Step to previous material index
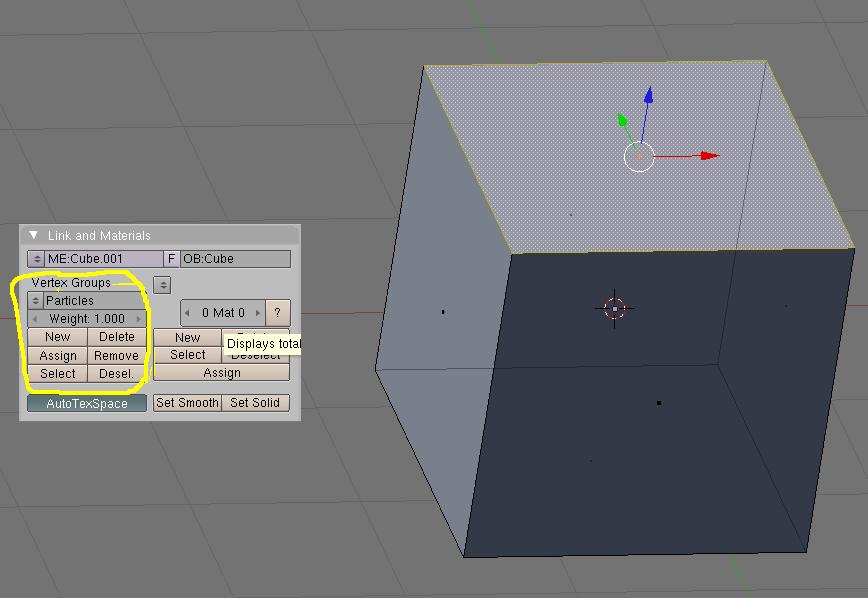The height and width of the screenshot is (598, 868). point(188,313)
